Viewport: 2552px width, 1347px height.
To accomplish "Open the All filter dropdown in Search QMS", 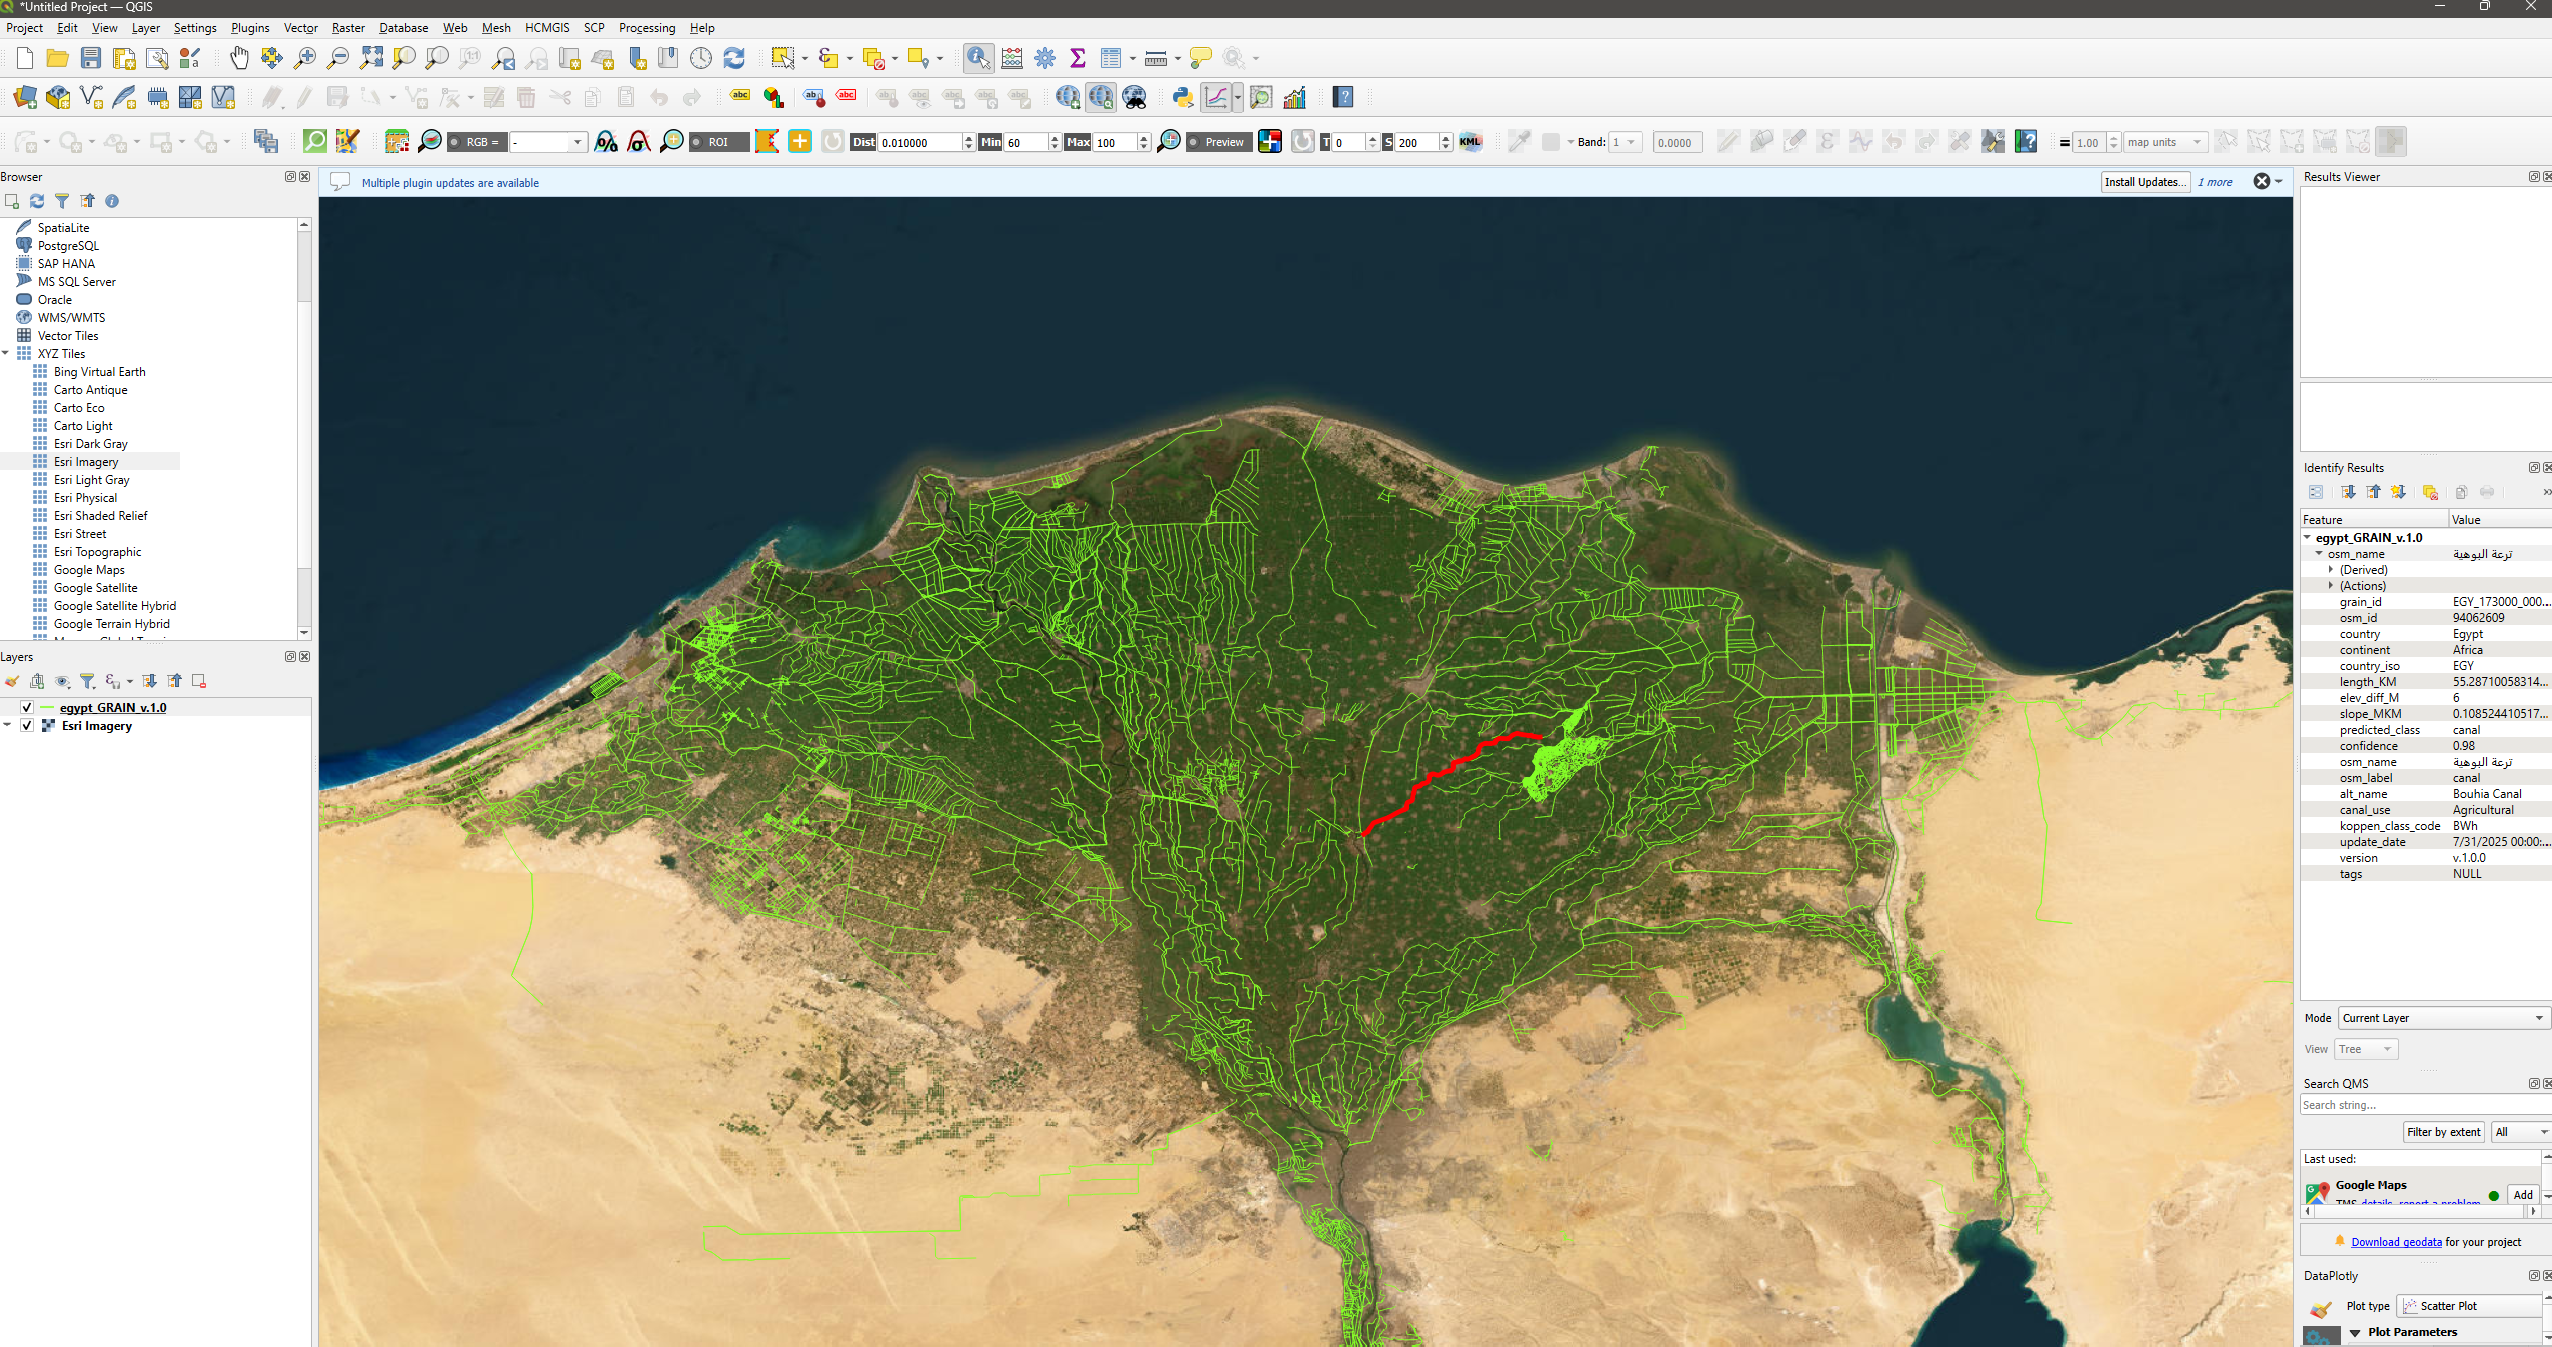I will pos(2521,1132).
